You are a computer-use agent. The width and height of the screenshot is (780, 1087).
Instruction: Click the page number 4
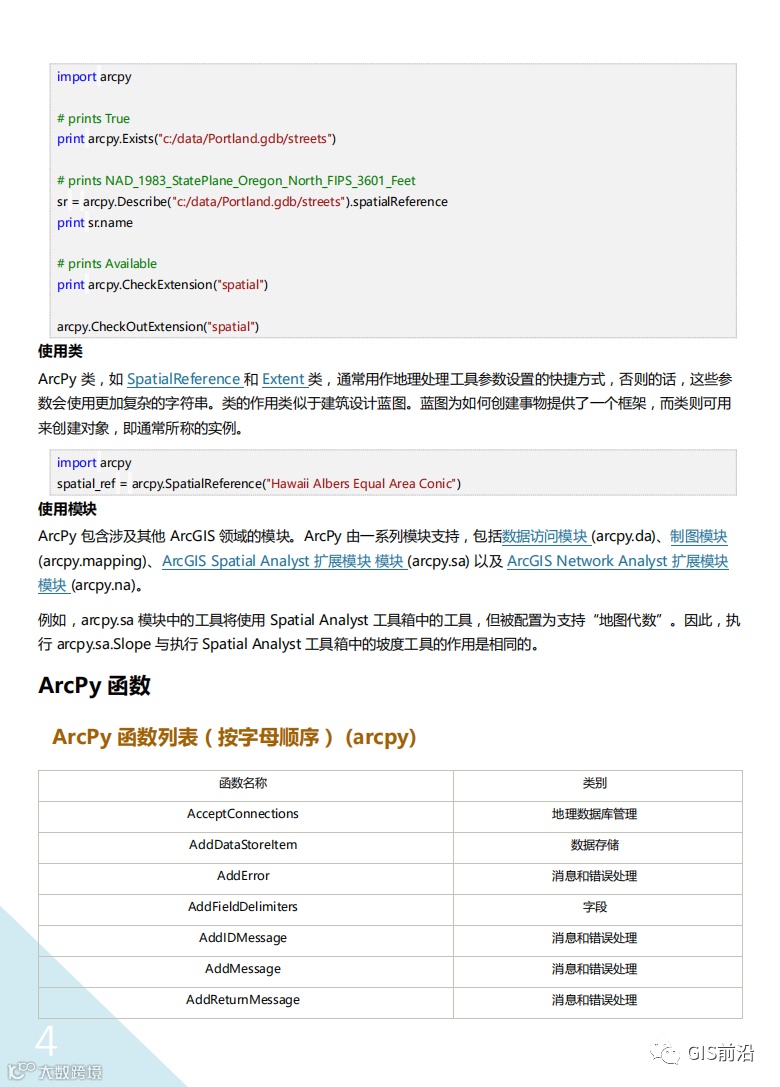(x=46, y=1042)
